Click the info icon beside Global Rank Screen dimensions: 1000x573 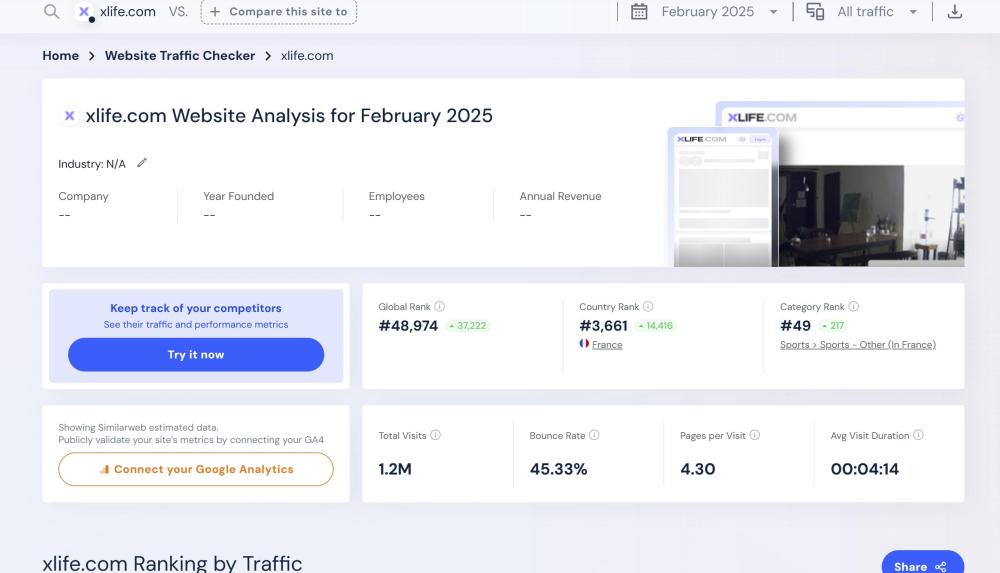tap(440, 307)
